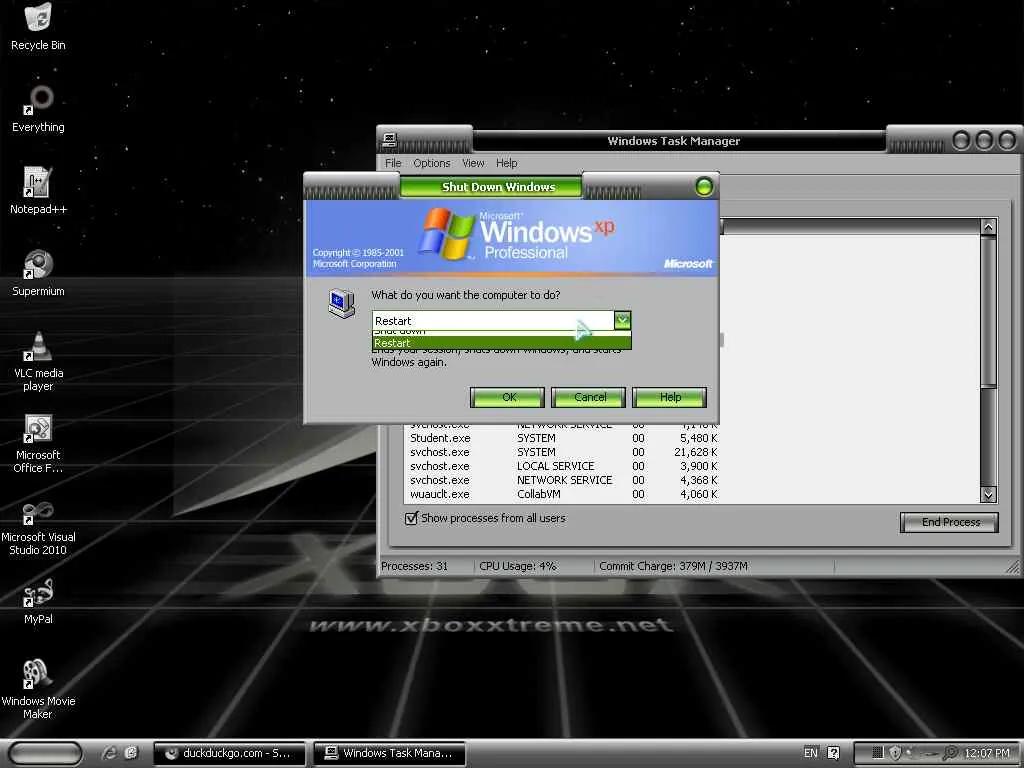Select the Student.exe process row

tap(563, 438)
